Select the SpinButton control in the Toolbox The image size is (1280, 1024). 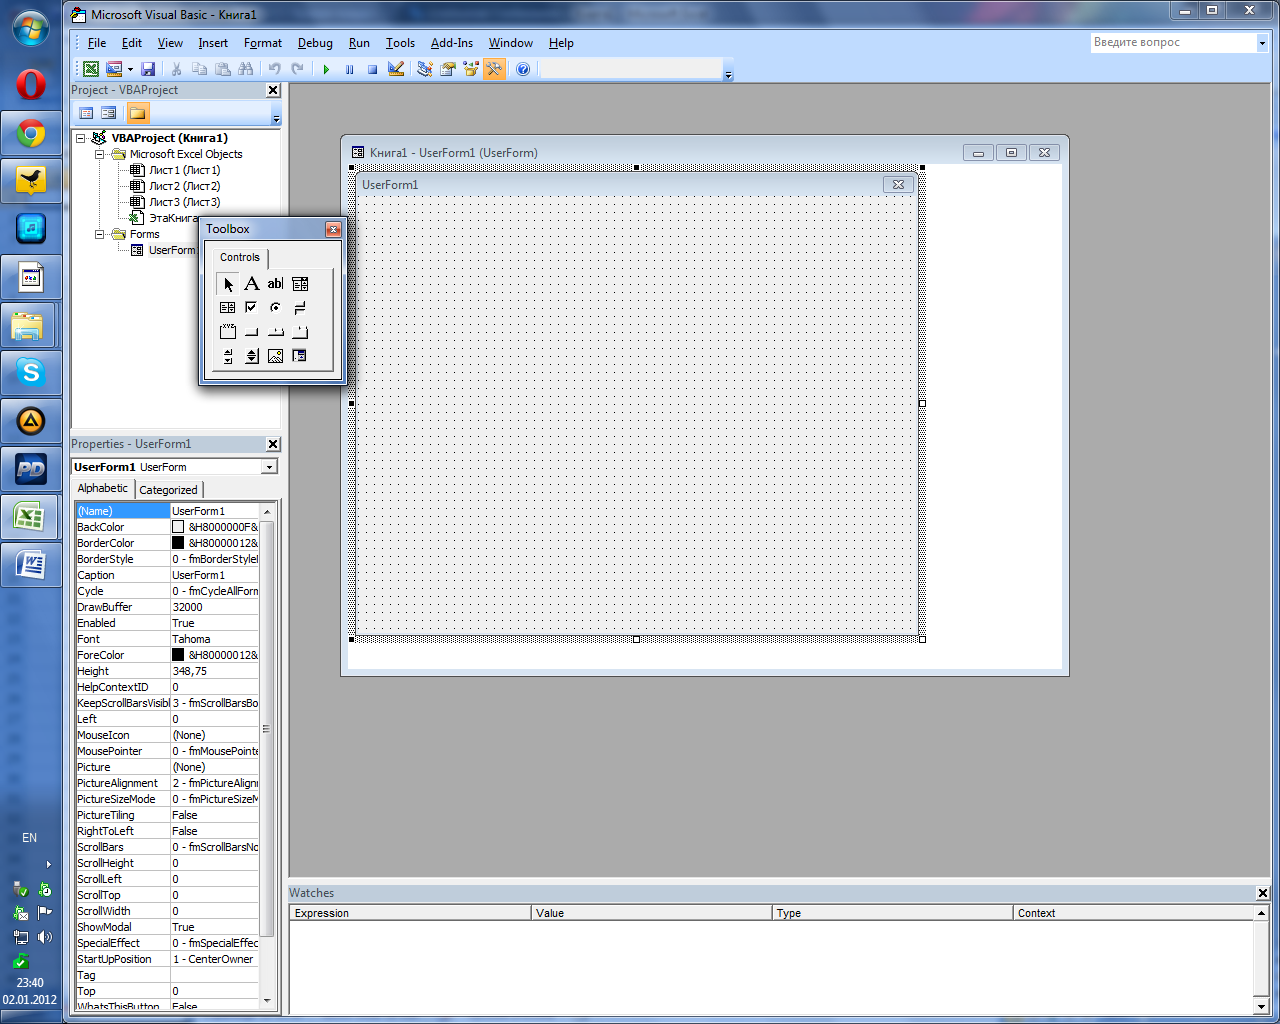pyautogui.click(x=252, y=356)
